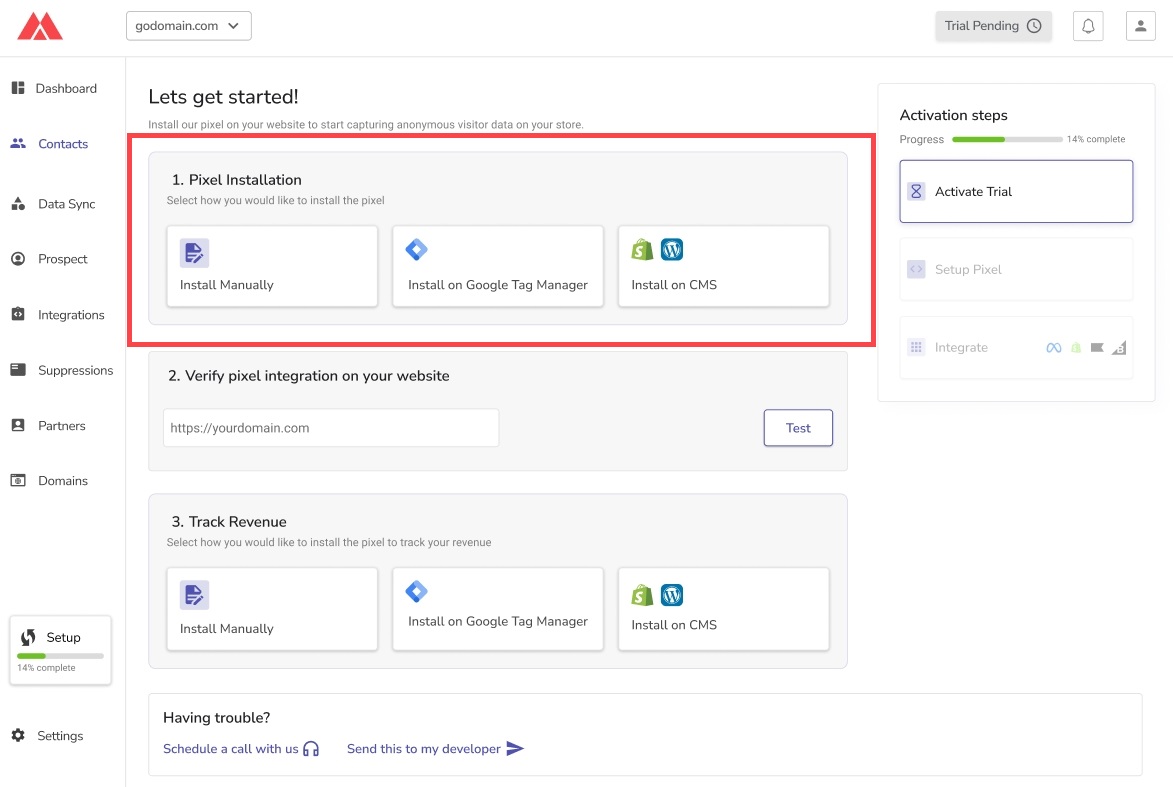Click the hourglass icon on Activate Trial
Screen dimensions: 1173x787
pos(916,192)
